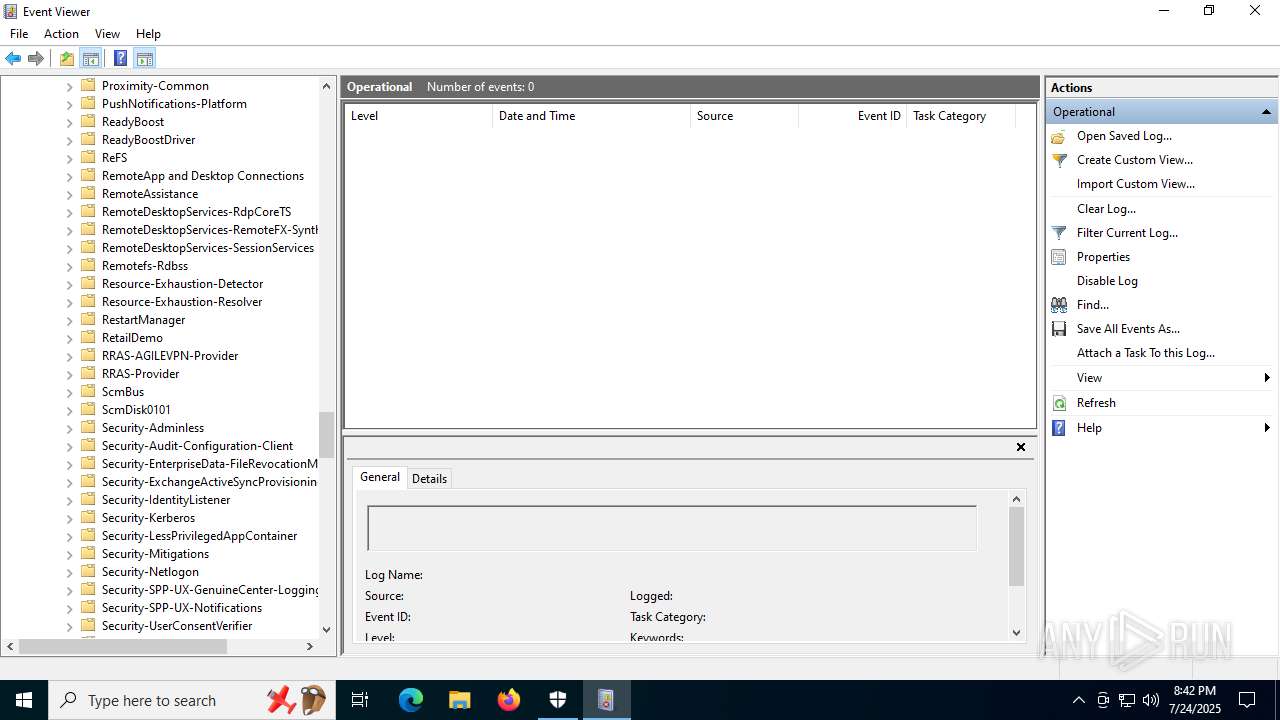Launch Firefox from the taskbar
The height and width of the screenshot is (720, 1280).
pyautogui.click(x=509, y=700)
